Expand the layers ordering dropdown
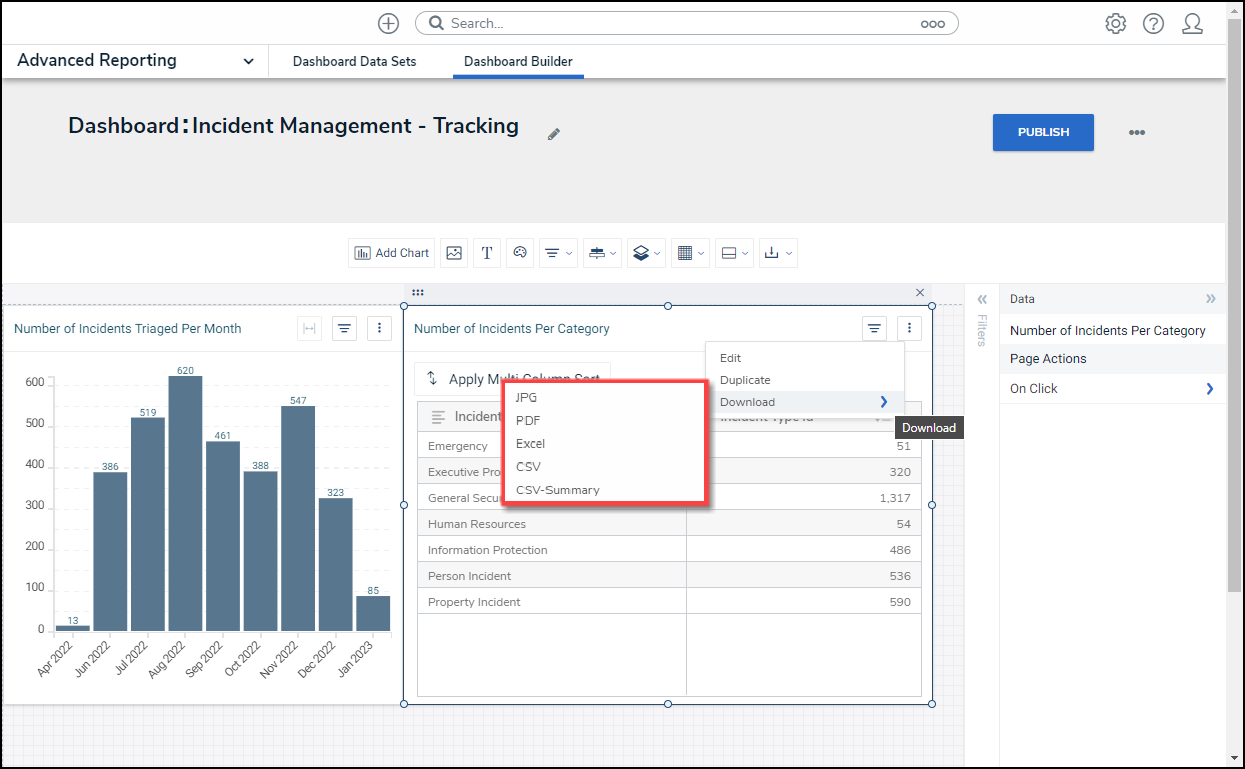 point(645,253)
